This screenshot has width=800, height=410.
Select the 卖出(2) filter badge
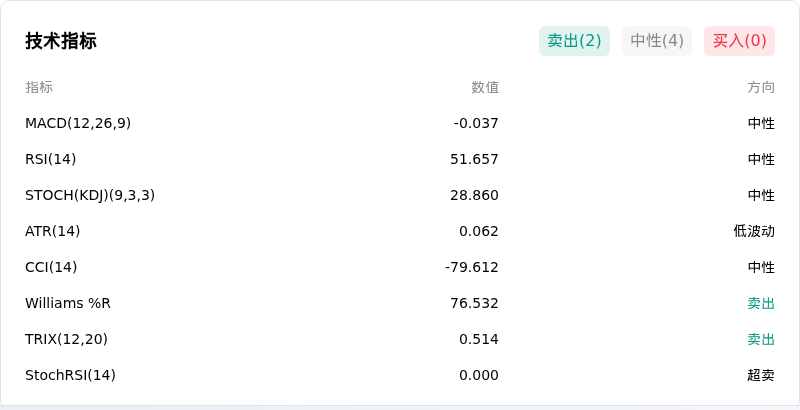[574, 41]
